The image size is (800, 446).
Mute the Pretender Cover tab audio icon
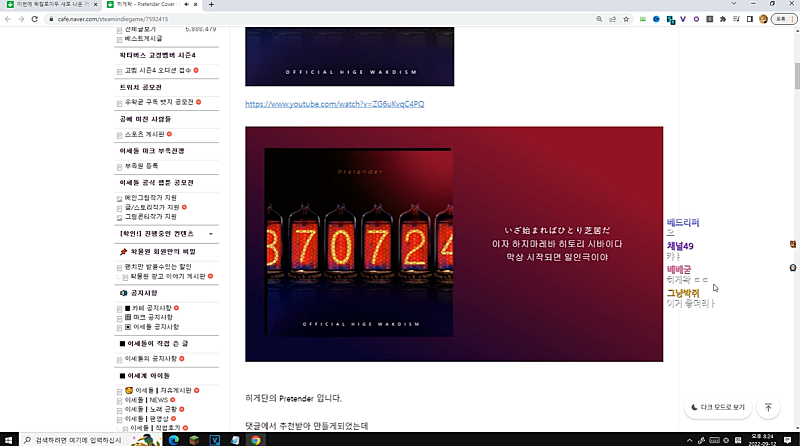(186, 4)
